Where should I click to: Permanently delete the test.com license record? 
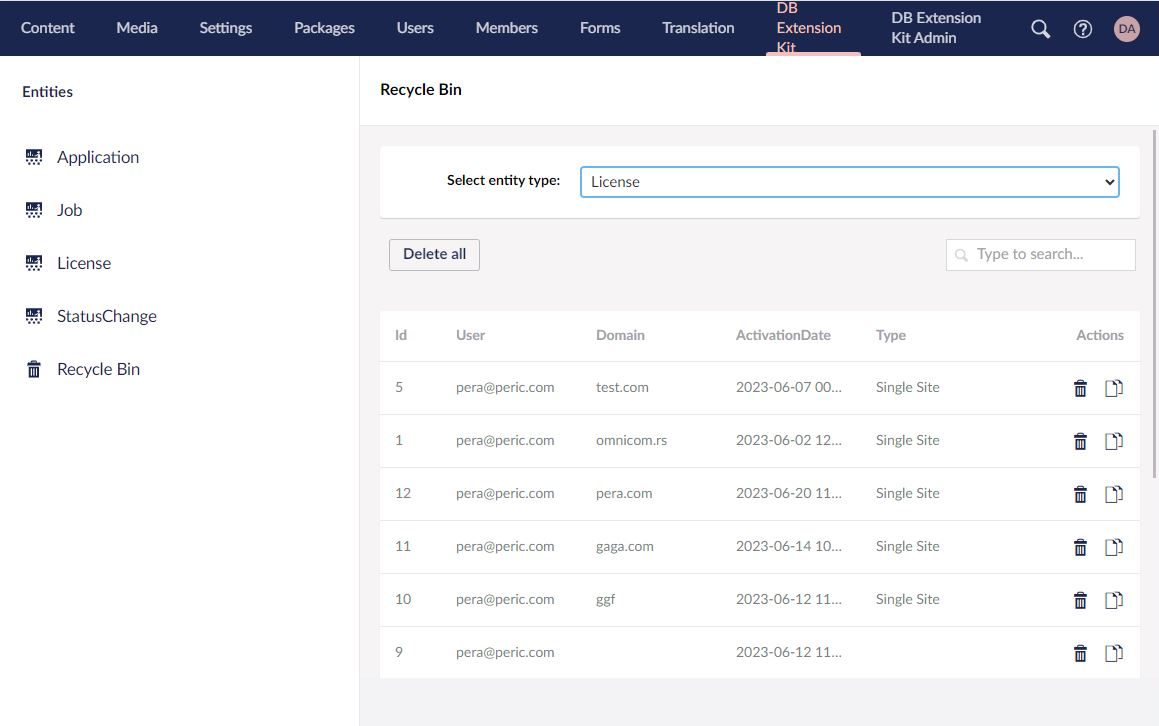[x=1080, y=388]
